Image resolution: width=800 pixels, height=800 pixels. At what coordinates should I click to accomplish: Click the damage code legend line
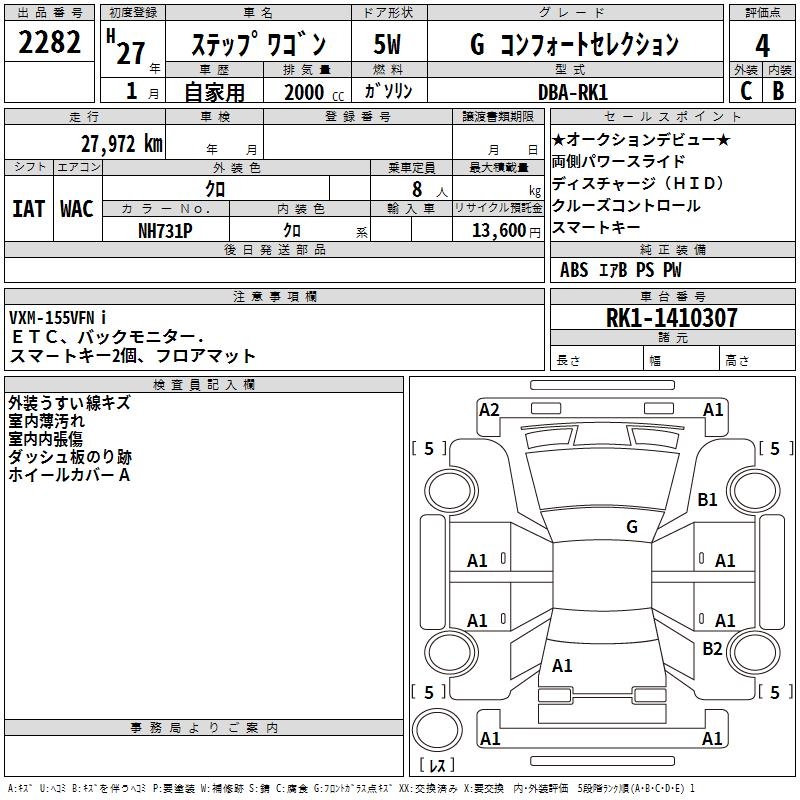point(351,788)
